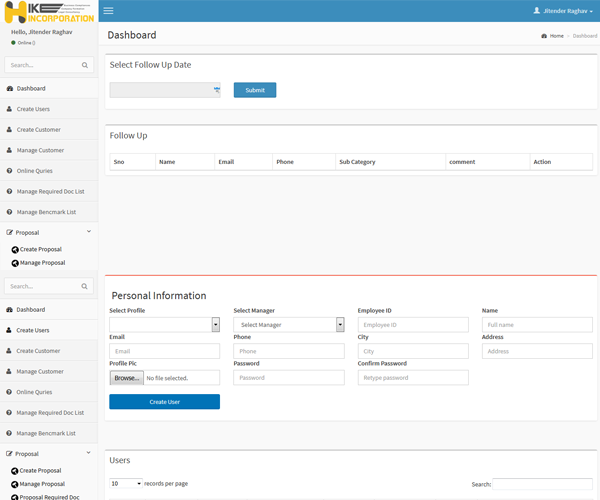Click Create Proposal arrow icon in lower sidebar
Screen dimensions: 600x500
coord(15,471)
